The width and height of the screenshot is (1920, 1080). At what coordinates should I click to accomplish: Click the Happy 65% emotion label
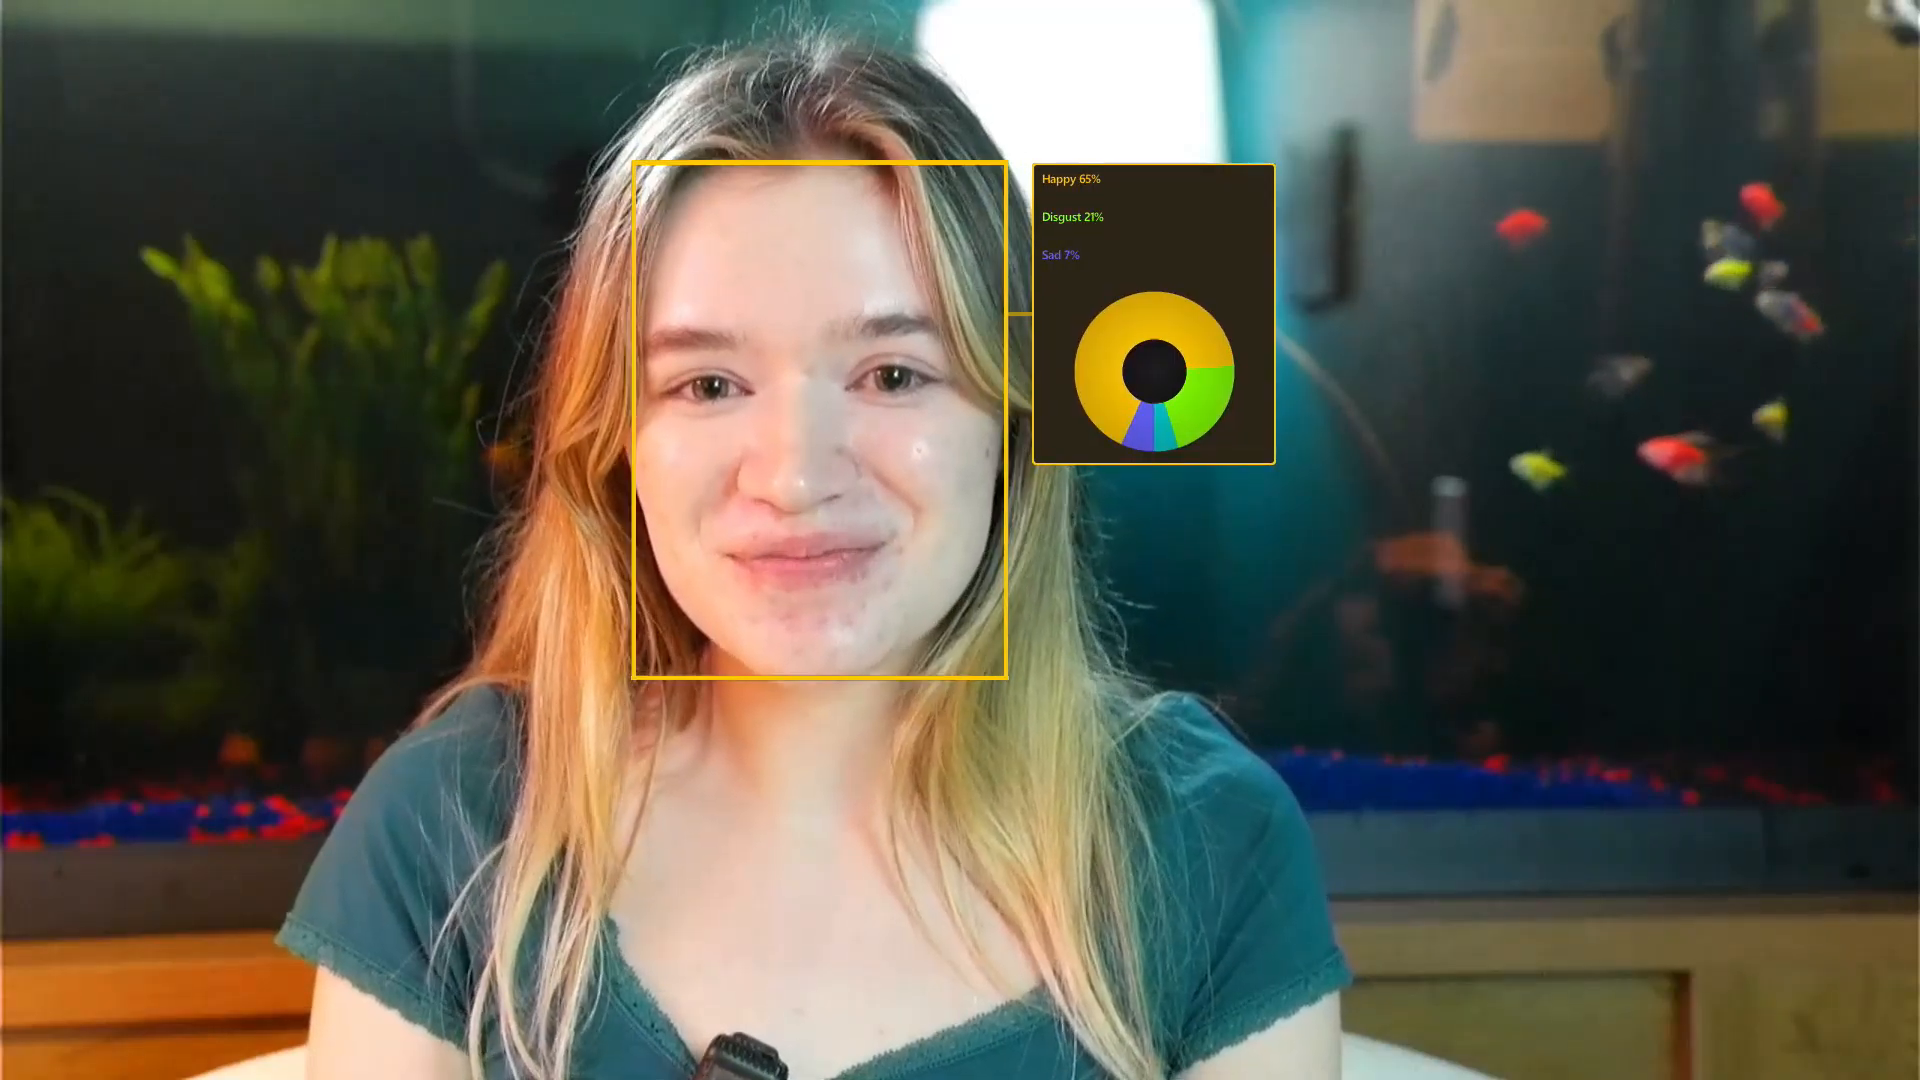pyautogui.click(x=1070, y=179)
